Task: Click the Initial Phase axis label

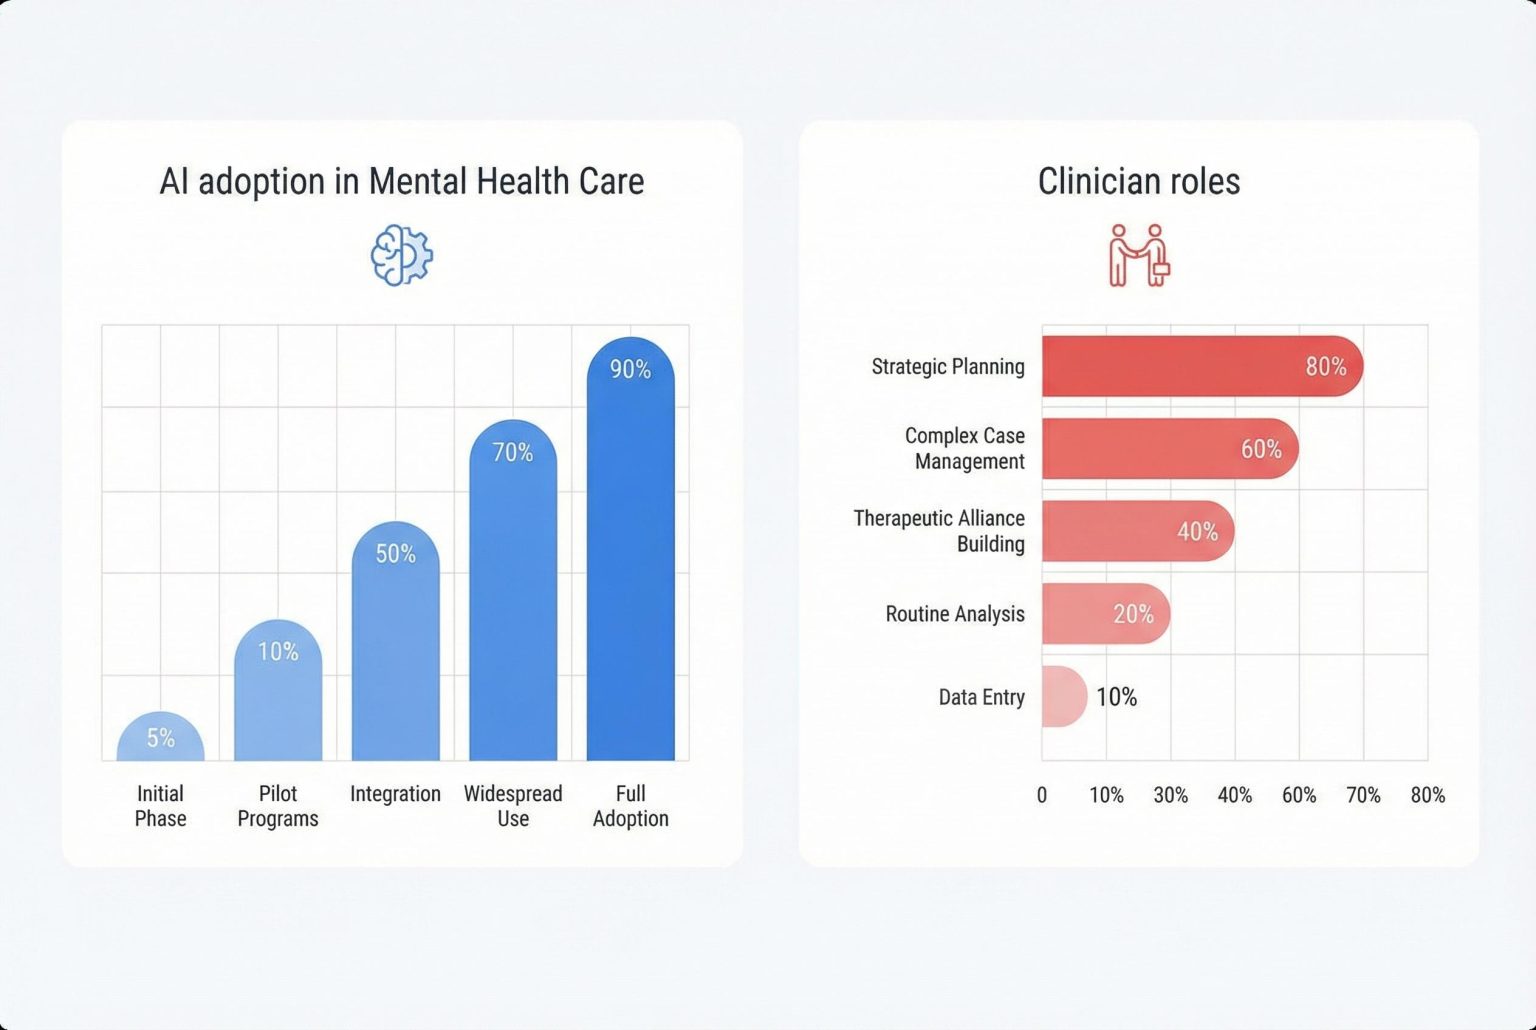Action: 160,806
